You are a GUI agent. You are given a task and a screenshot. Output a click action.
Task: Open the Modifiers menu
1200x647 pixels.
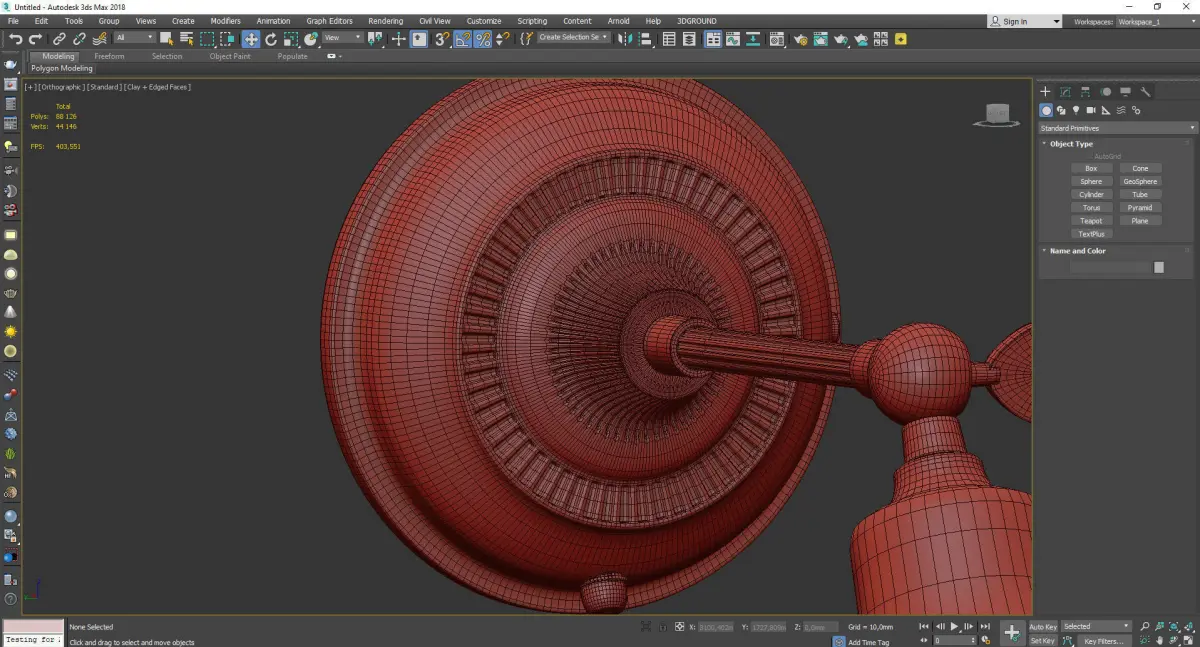[x=225, y=21]
